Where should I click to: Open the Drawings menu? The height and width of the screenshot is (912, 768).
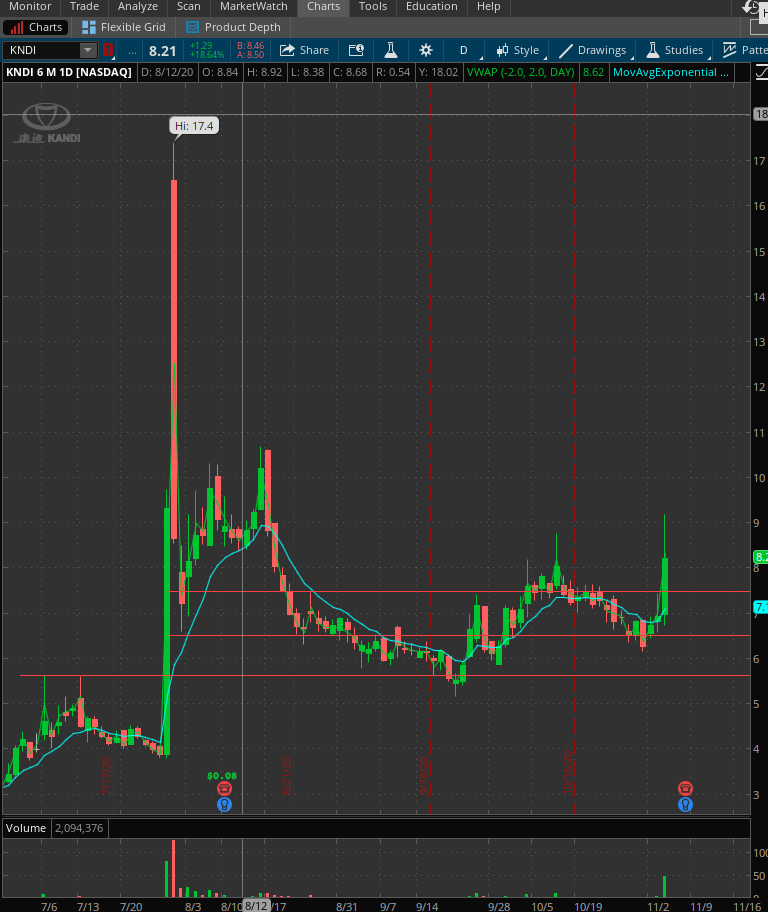point(593,51)
